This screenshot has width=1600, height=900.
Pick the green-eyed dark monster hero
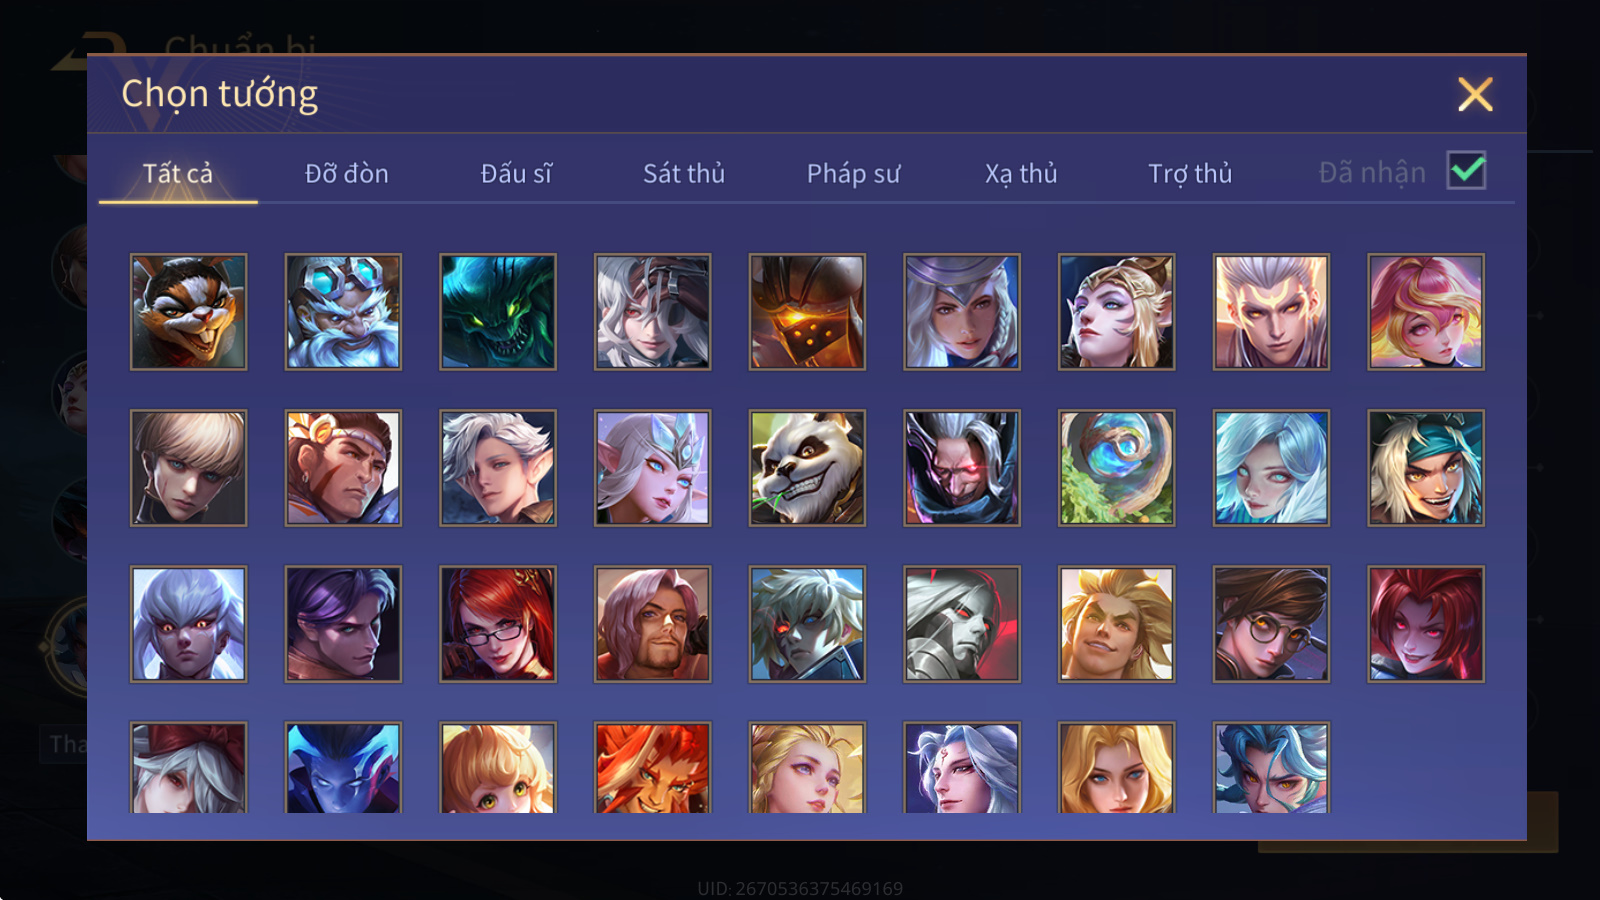(x=498, y=312)
